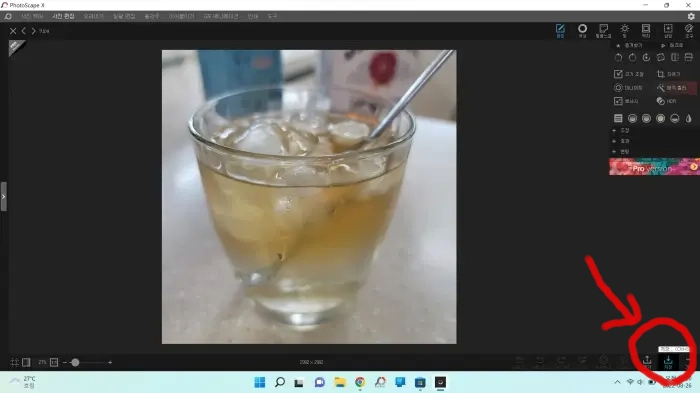Select the 편집 edit tool tab

560,31
